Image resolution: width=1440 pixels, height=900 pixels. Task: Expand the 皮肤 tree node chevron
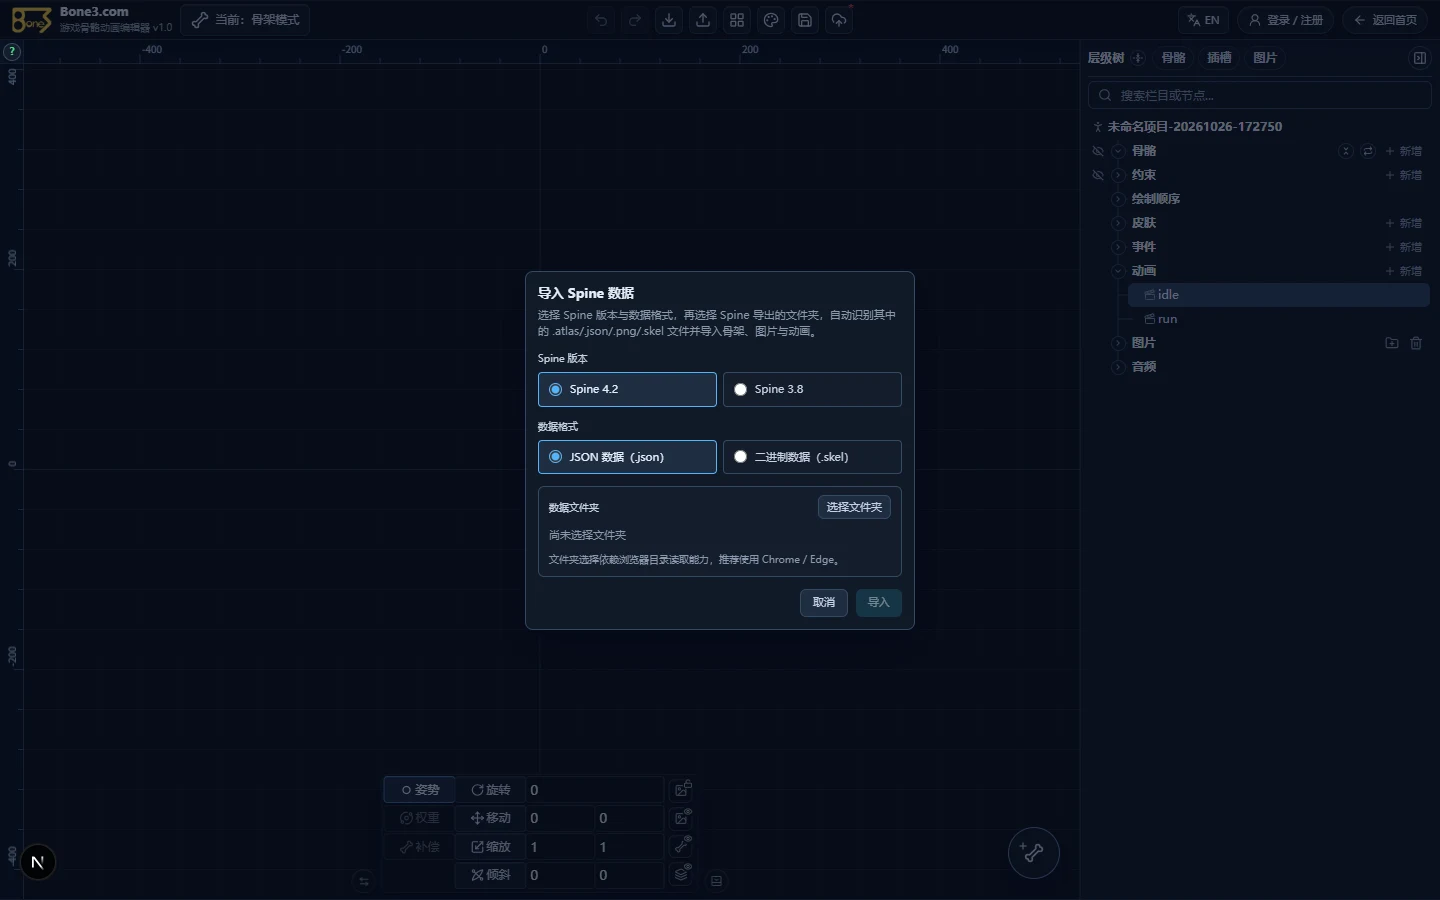(x=1118, y=223)
